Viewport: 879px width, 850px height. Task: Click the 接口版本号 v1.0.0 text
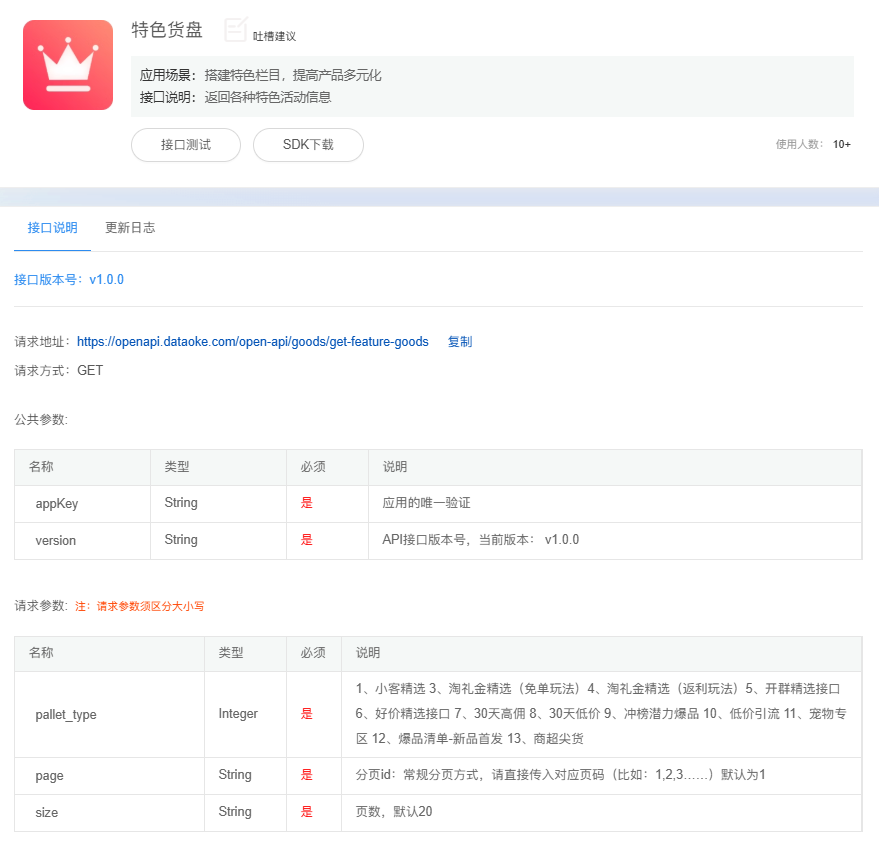[x=69, y=280]
